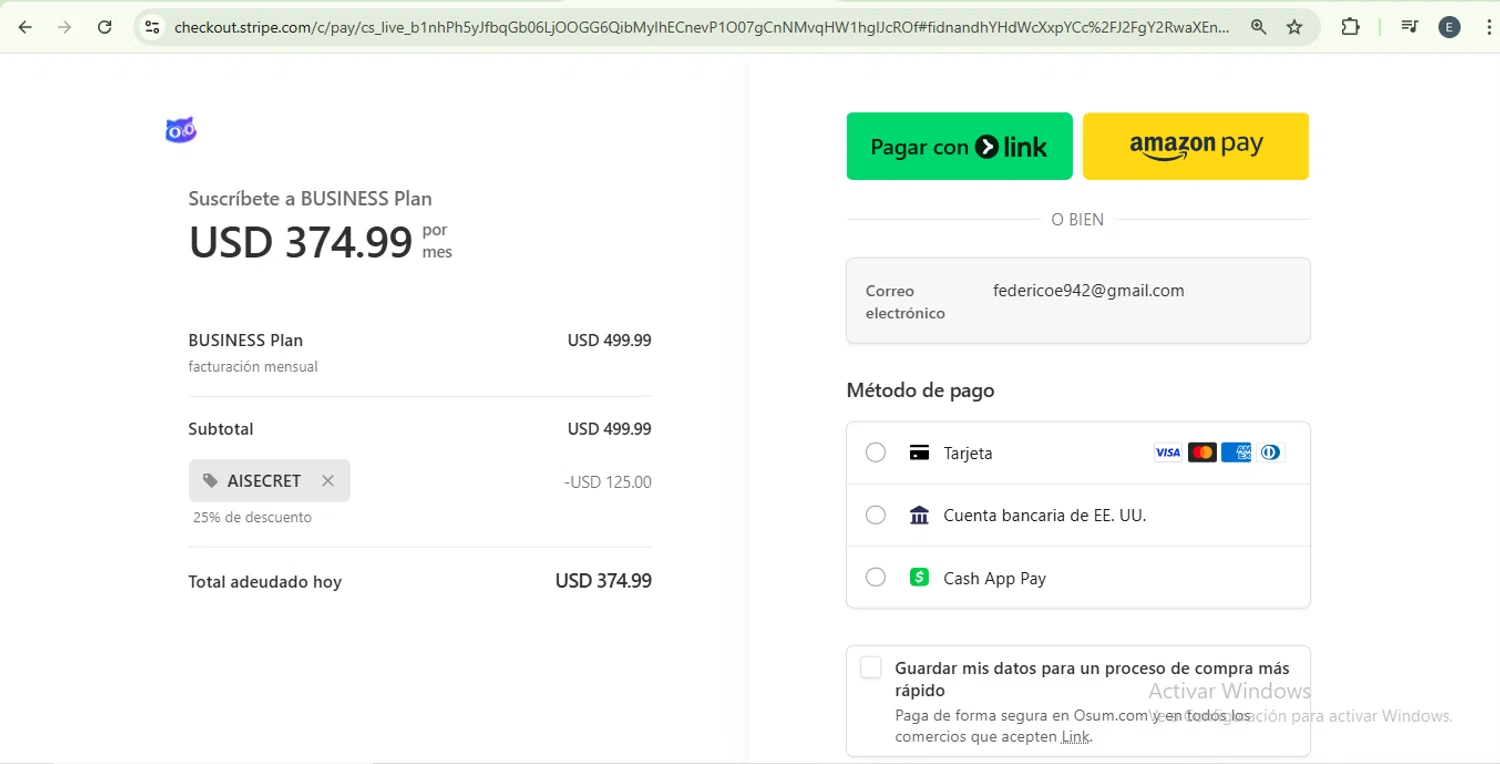Remove the AISECRET coupon with the X
This screenshot has width=1500, height=764.
coord(327,481)
